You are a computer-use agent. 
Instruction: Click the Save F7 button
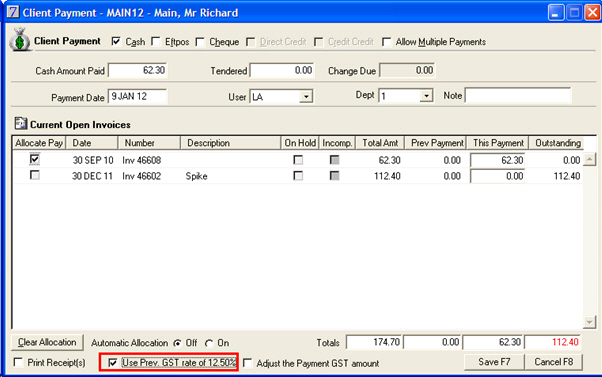494,362
